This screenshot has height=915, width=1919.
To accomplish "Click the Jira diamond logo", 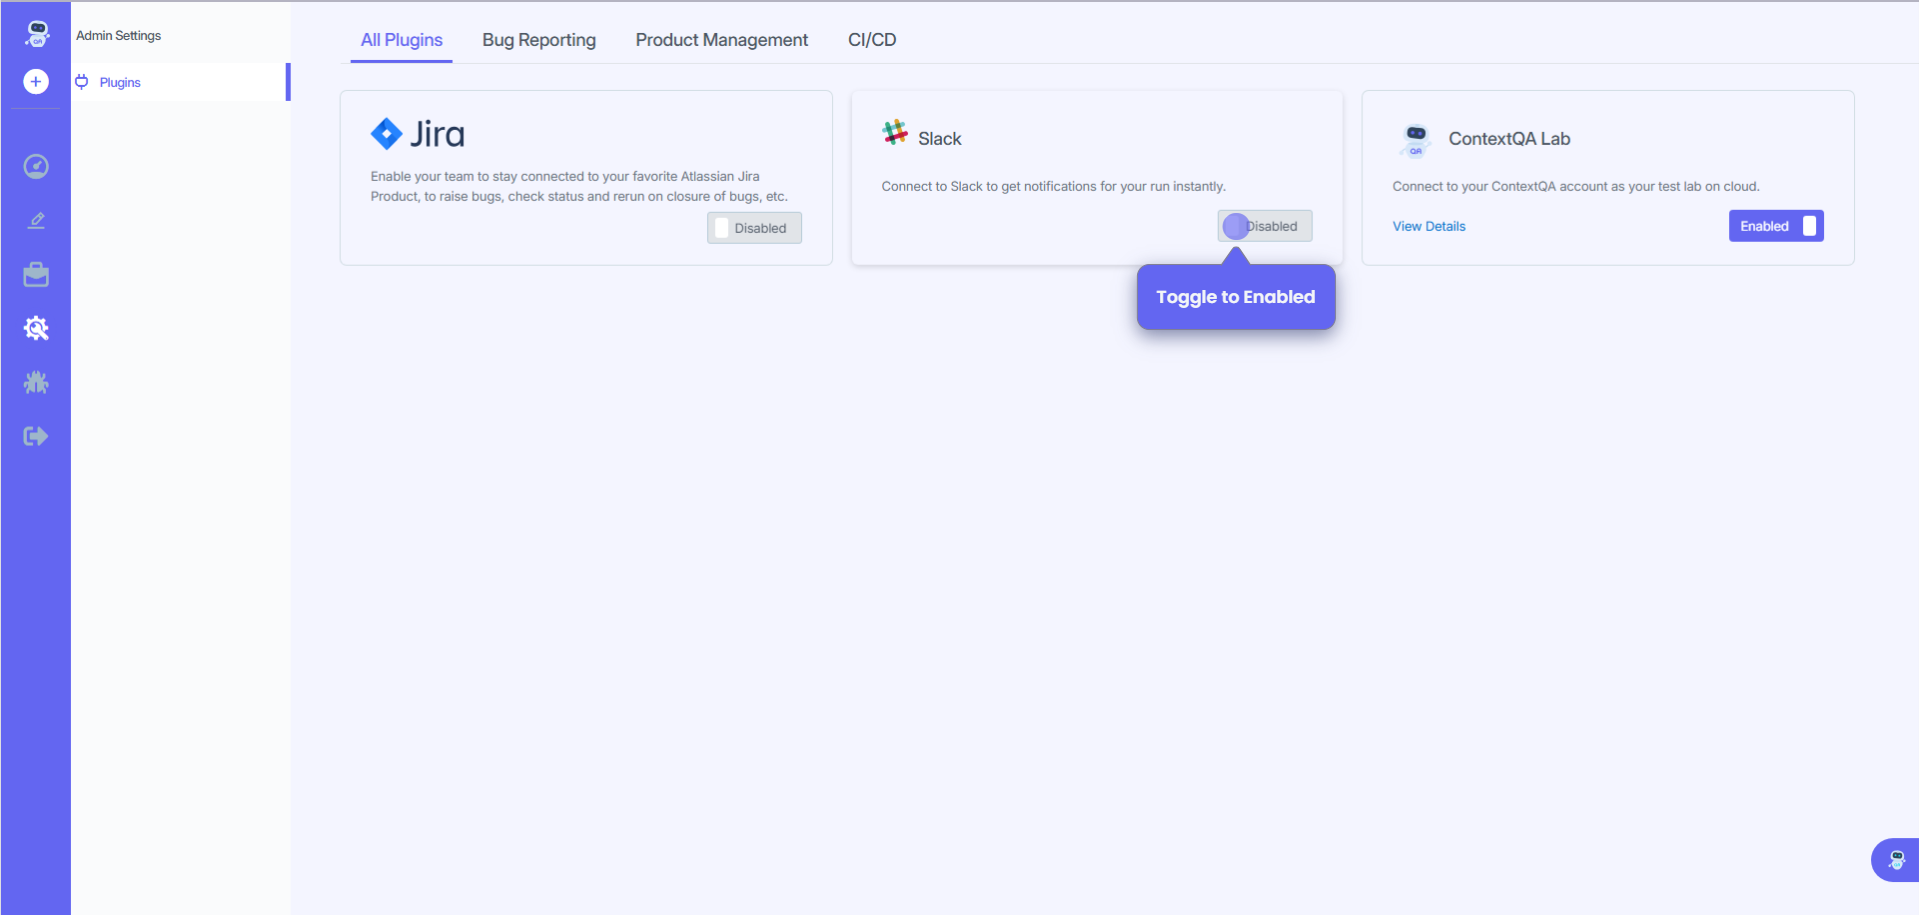I will (386, 133).
